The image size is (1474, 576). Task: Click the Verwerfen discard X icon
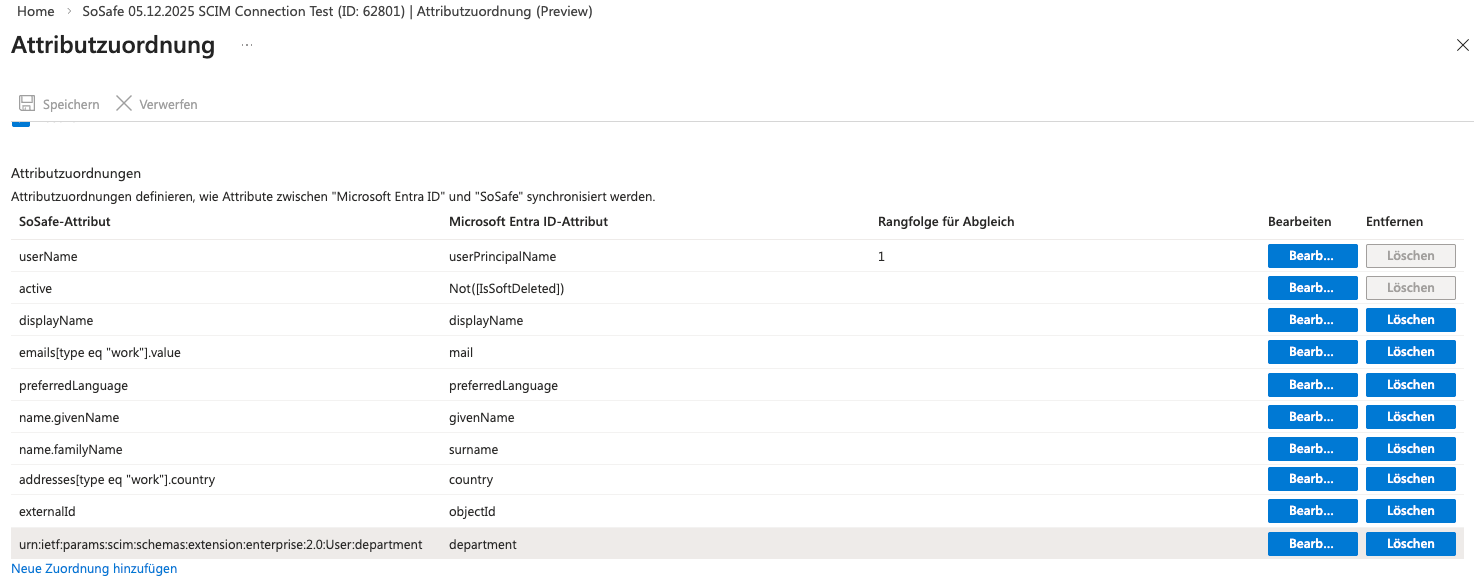pyautogui.click(x=124, y=104)
